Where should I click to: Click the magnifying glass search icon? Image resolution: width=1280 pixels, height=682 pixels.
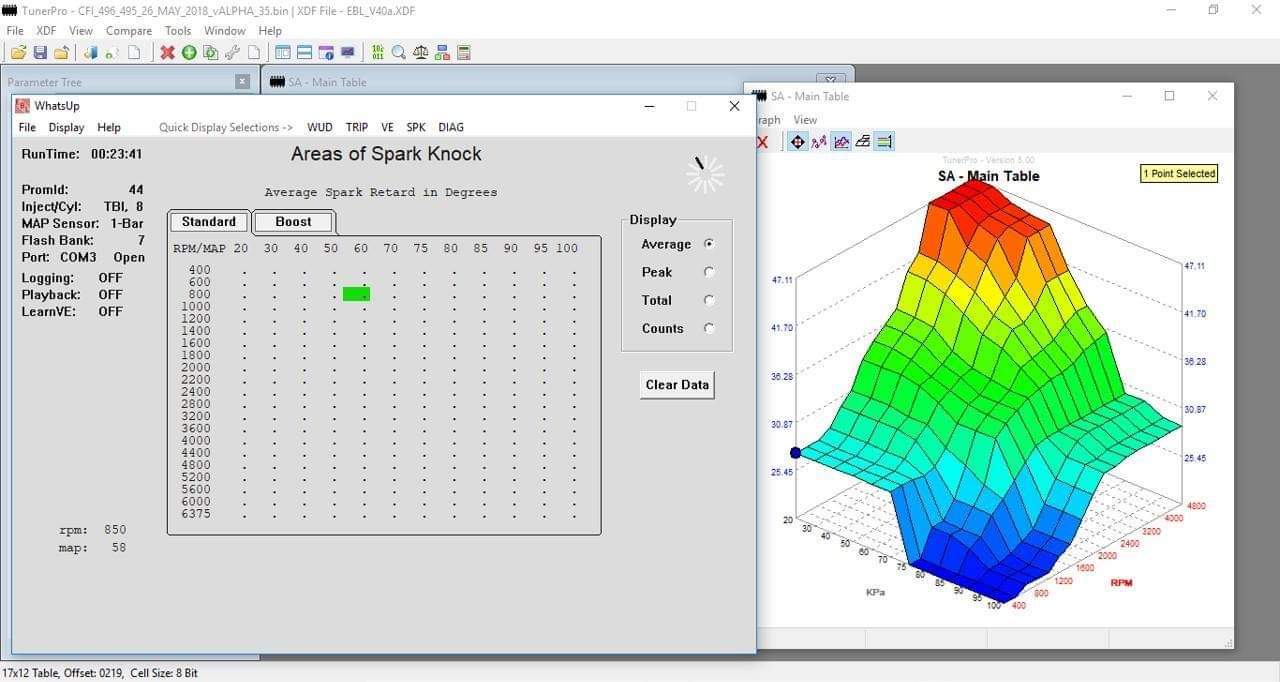click(x=399, y=52)
